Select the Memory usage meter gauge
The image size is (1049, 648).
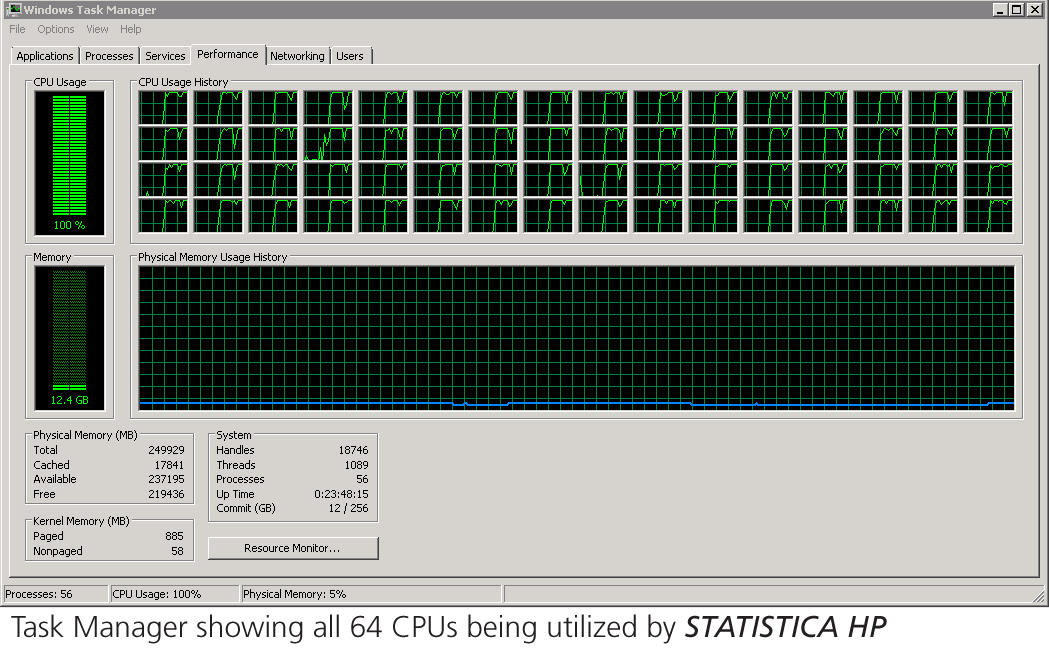coord(68,335)
